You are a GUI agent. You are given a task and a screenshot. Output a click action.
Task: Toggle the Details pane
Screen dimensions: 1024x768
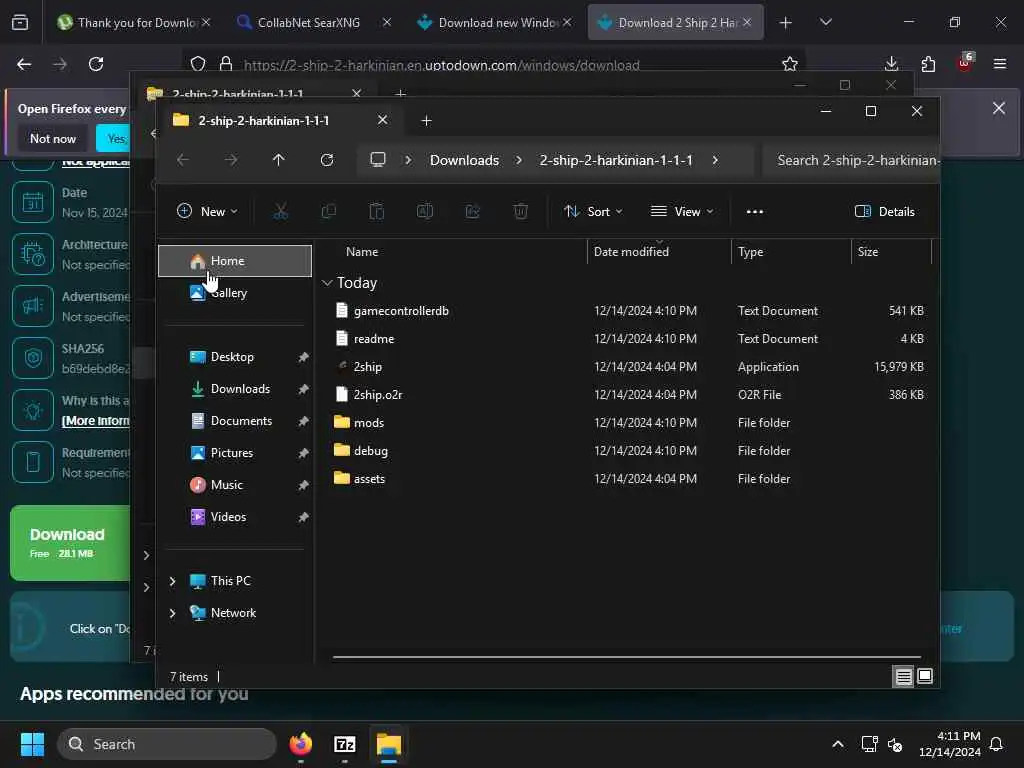pyautogui.click(x=884, y=212)
